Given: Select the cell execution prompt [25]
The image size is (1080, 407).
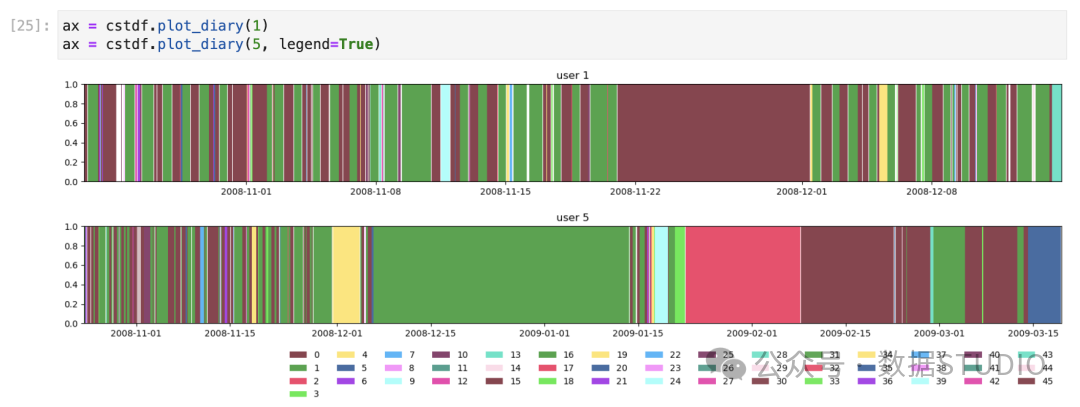Looking at the screenshot, I should pyautogui.click(x=30, y=26).
